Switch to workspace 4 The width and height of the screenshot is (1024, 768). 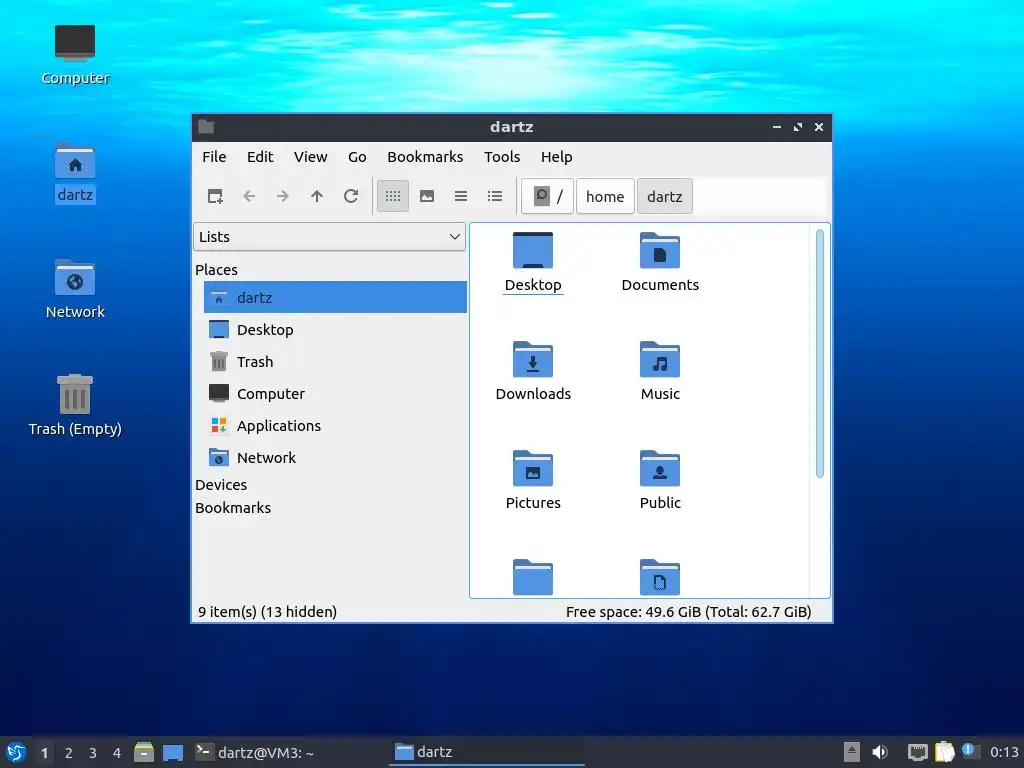pos(117,752)
